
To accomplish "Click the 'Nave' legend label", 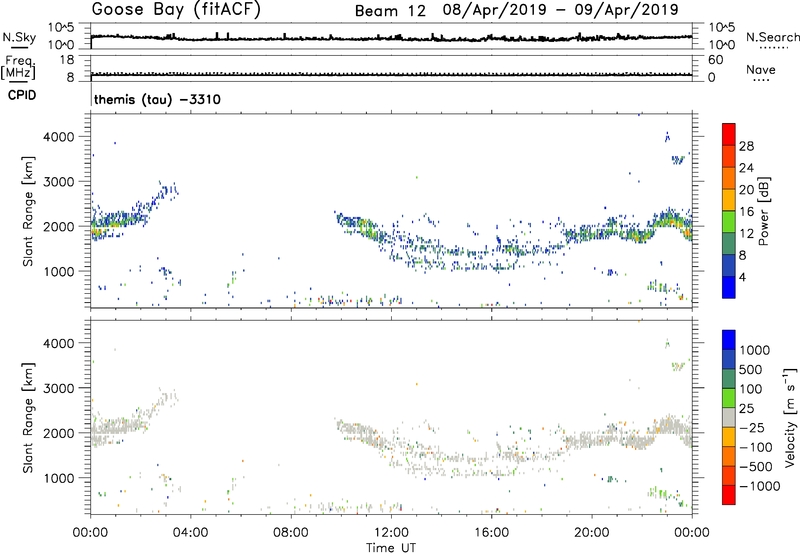I will (x=760, y=69).
